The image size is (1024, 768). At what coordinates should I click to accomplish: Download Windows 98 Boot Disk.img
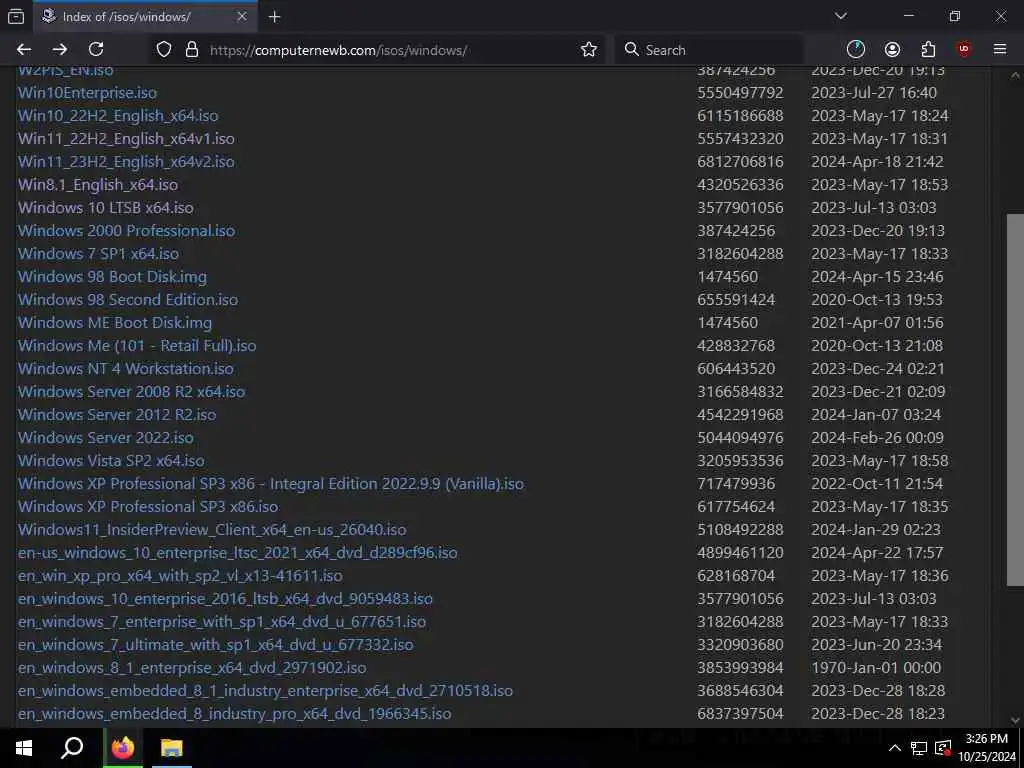coord(112,277)
